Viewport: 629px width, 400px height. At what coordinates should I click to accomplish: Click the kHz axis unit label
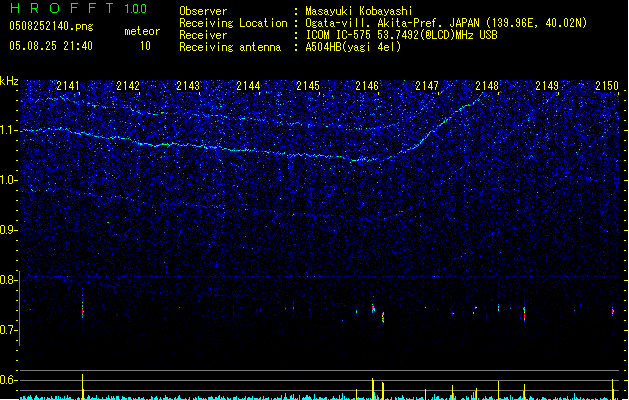(x=10, y=81)
